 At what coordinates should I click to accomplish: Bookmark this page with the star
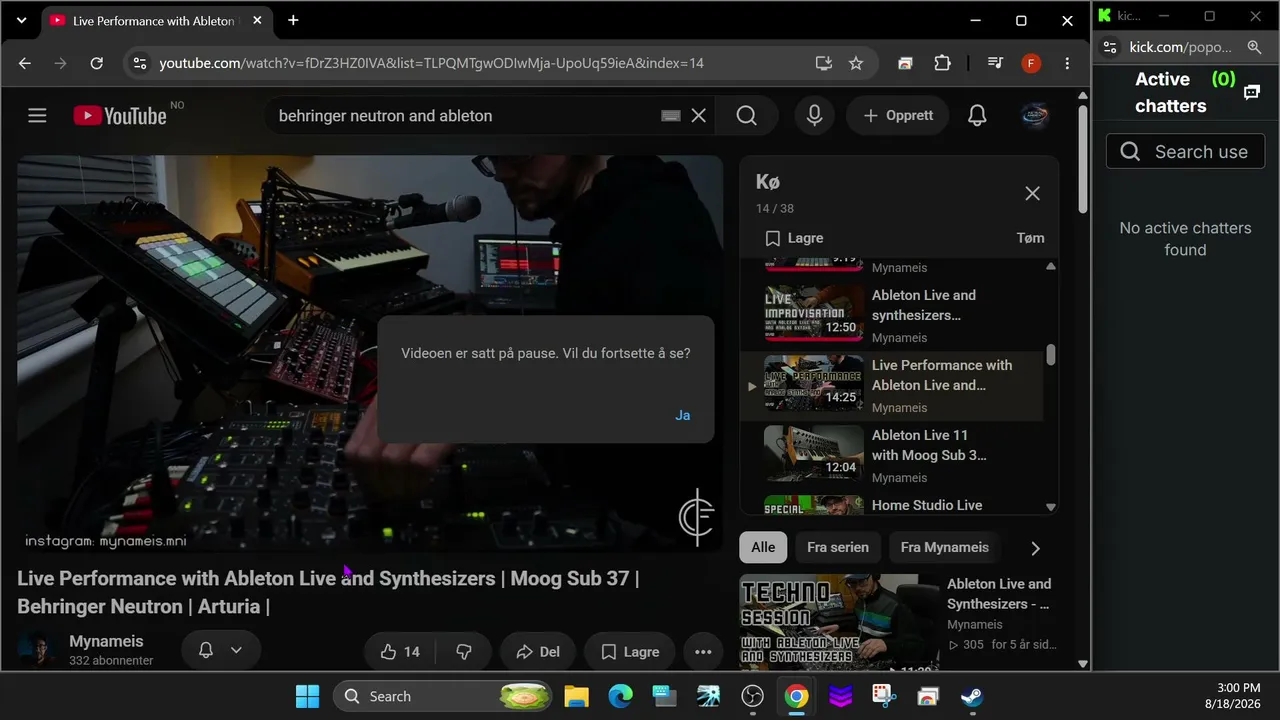(856, 63)
